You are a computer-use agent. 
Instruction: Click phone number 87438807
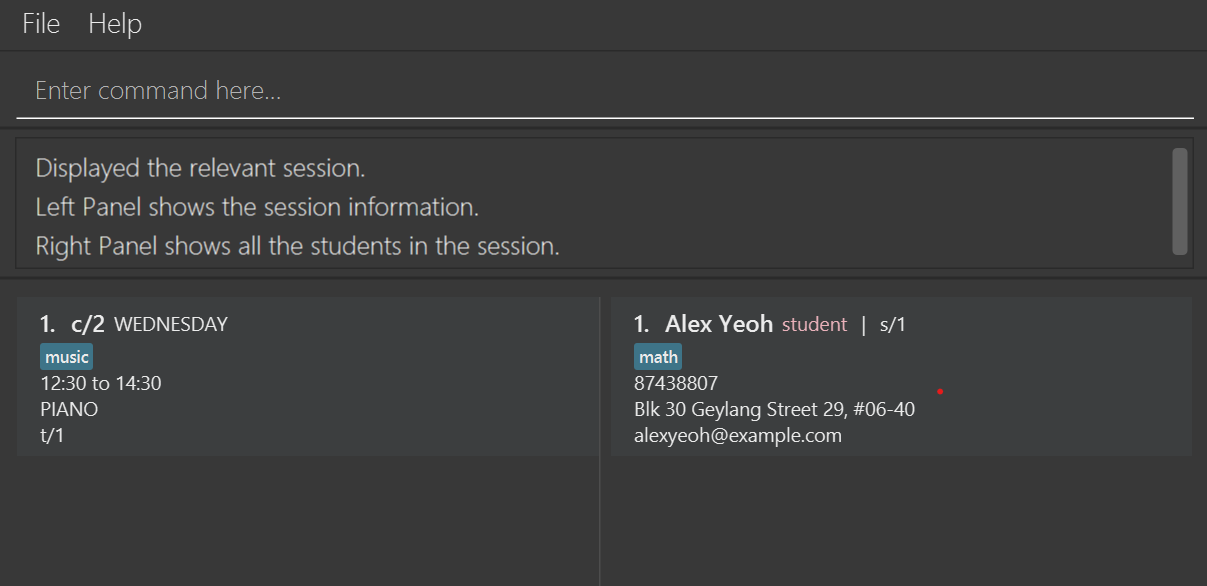point(676,383)
